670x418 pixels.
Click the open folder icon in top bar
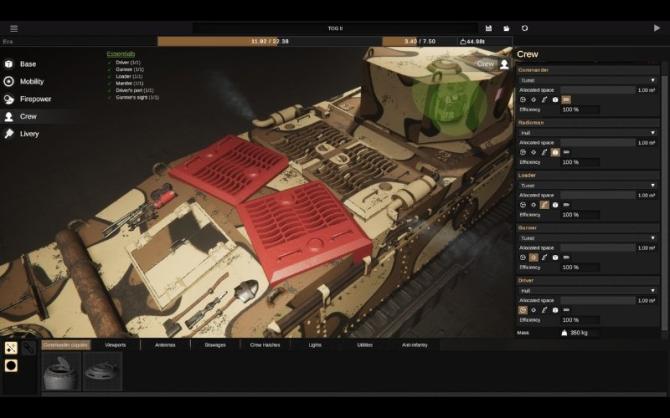507,28
